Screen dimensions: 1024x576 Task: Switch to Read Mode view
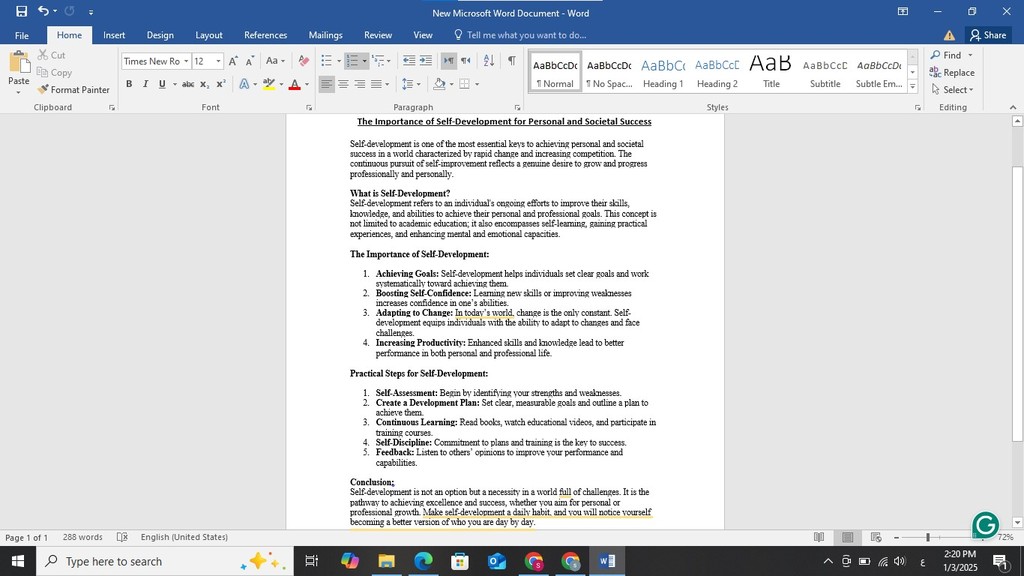[819, 537]
